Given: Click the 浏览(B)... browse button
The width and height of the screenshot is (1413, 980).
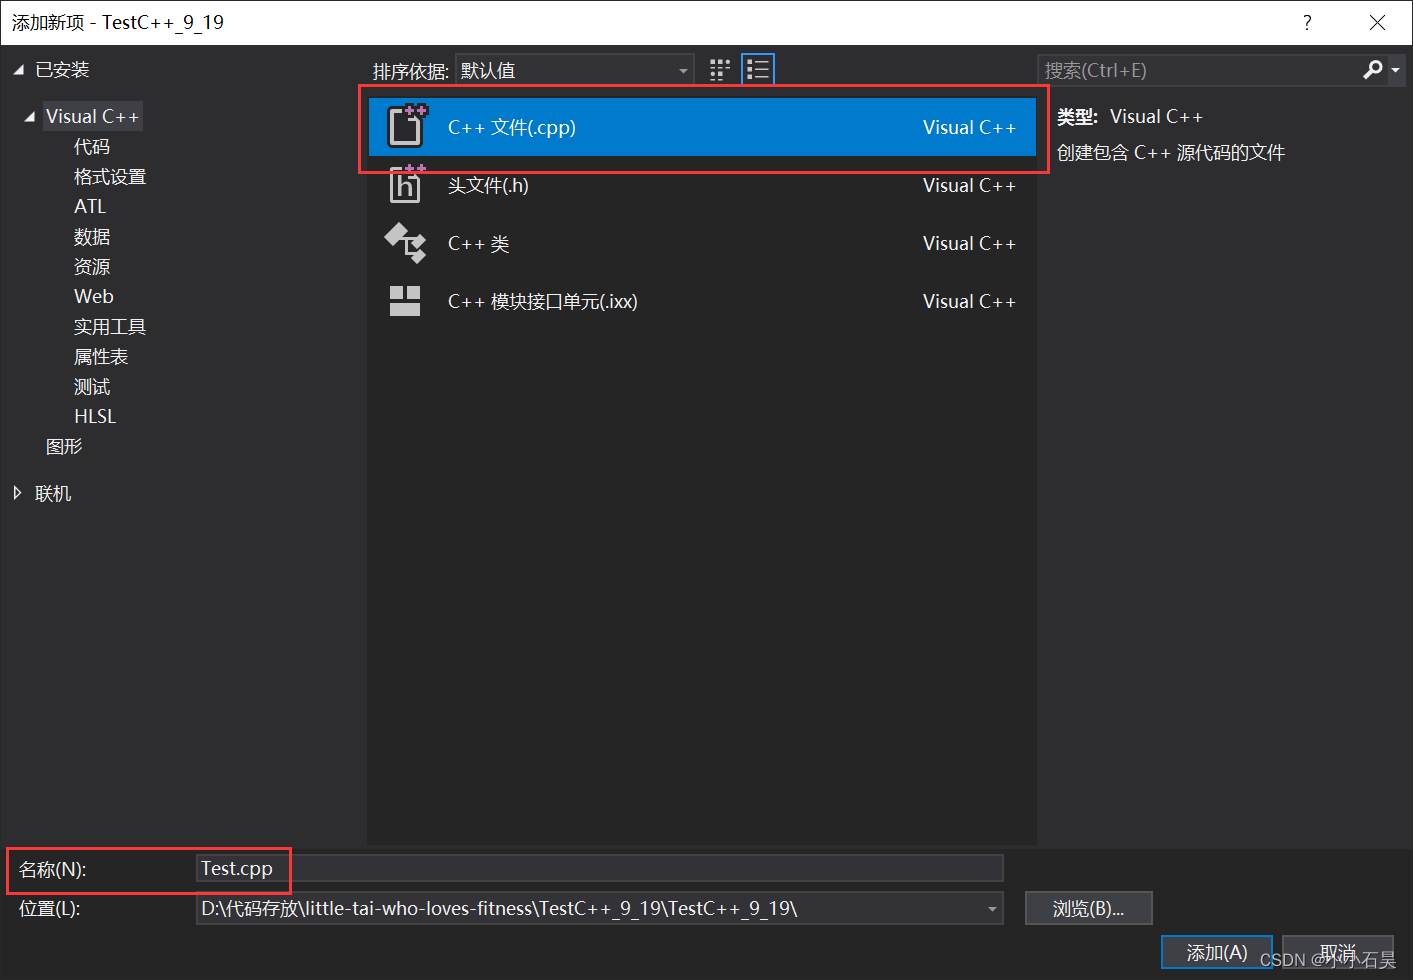Looking at the screenshot, I should (1089, 909).
